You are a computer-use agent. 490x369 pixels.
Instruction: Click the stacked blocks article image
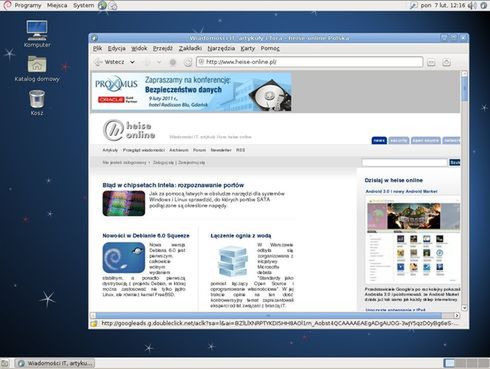(233, 261)
